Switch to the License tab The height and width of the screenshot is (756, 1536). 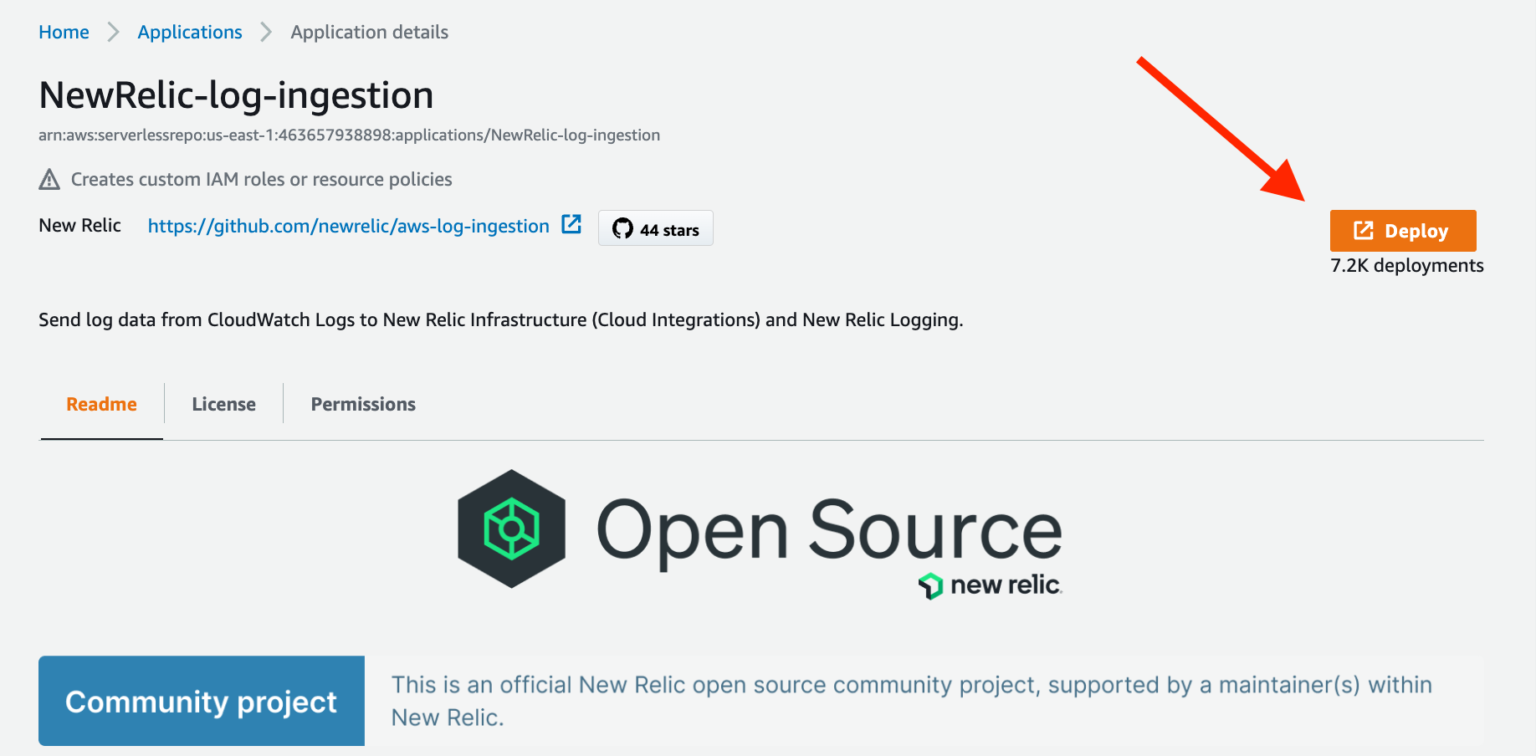tap(223, 403)
